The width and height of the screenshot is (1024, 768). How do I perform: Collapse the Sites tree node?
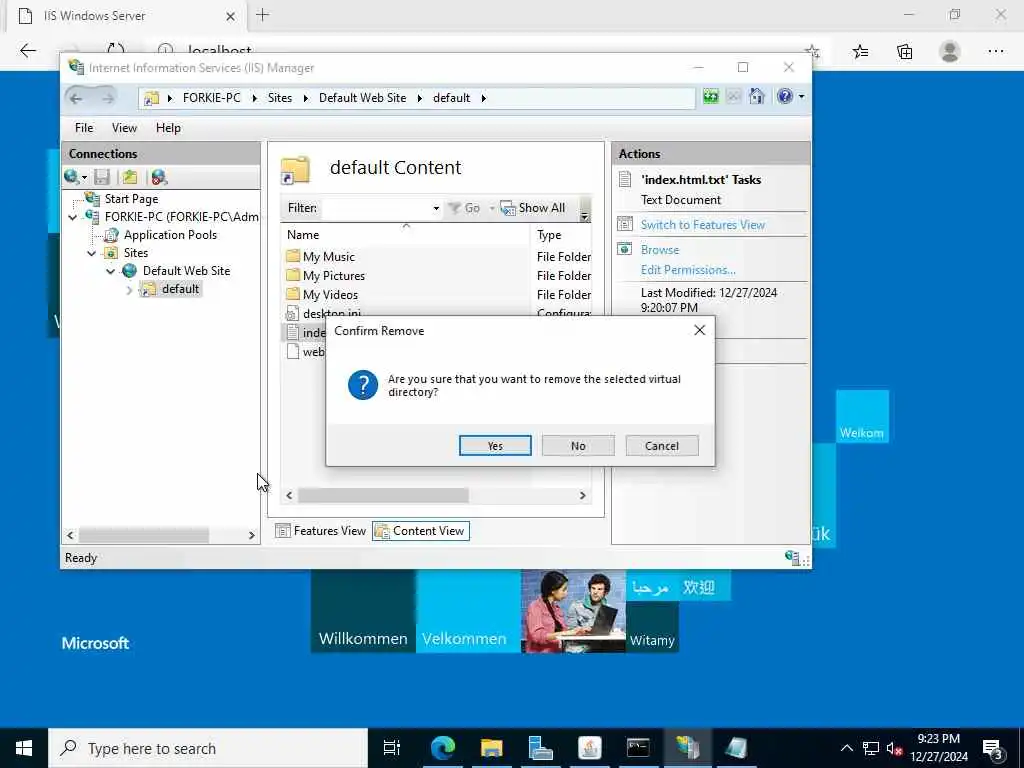[92, 253]
